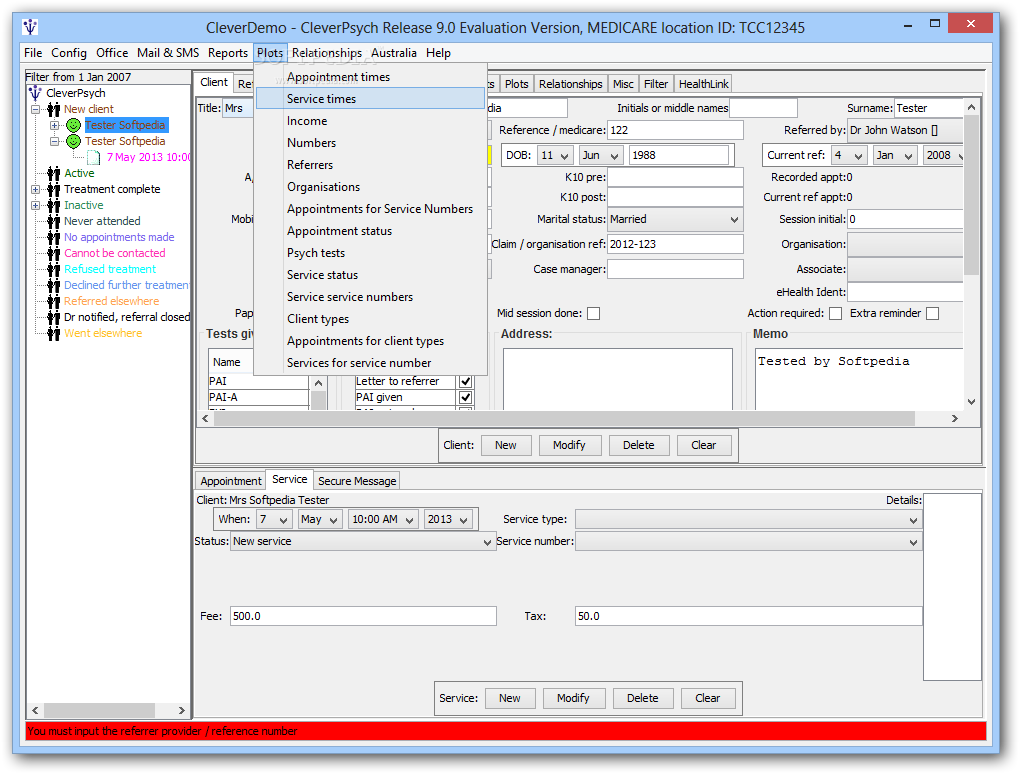Click the Tax input field

[x=748, y=617]
